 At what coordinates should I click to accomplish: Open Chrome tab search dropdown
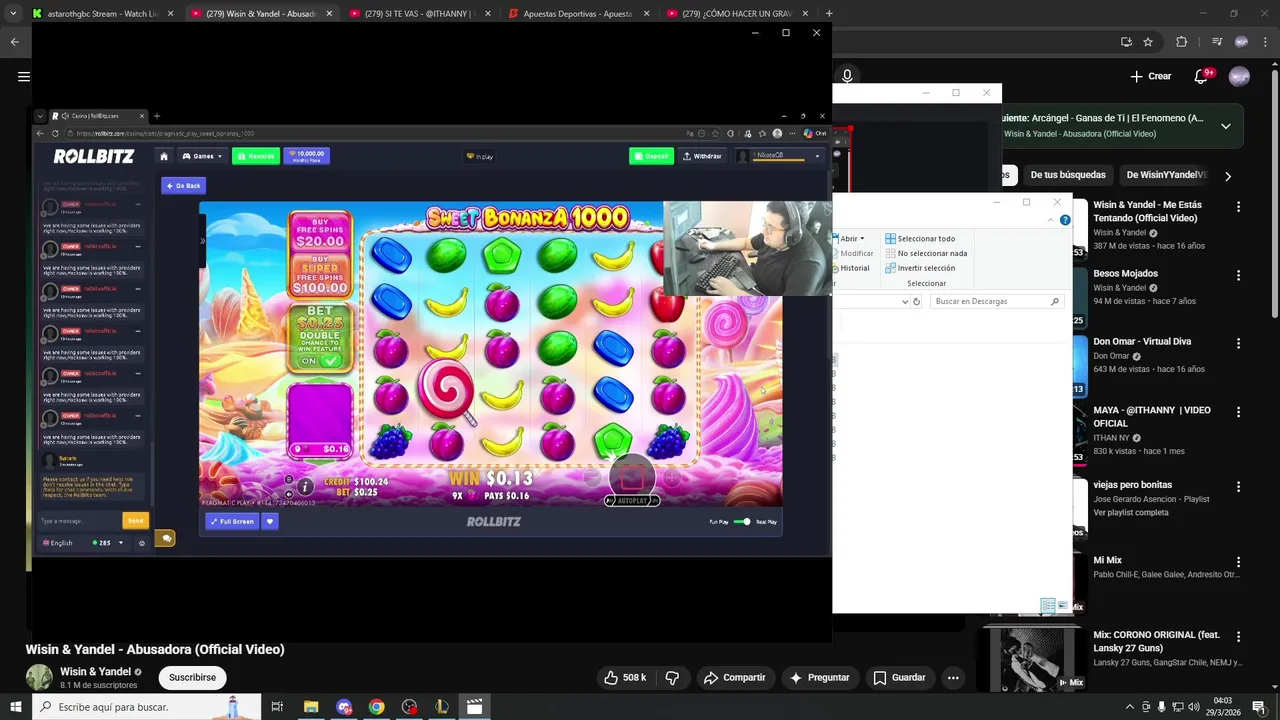[x=12, y=13]
